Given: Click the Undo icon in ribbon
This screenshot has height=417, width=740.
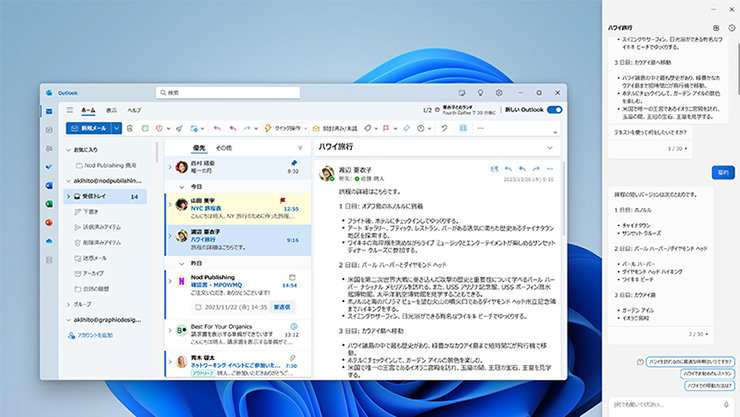Looking at the screenshot, I should click(444, 128).
